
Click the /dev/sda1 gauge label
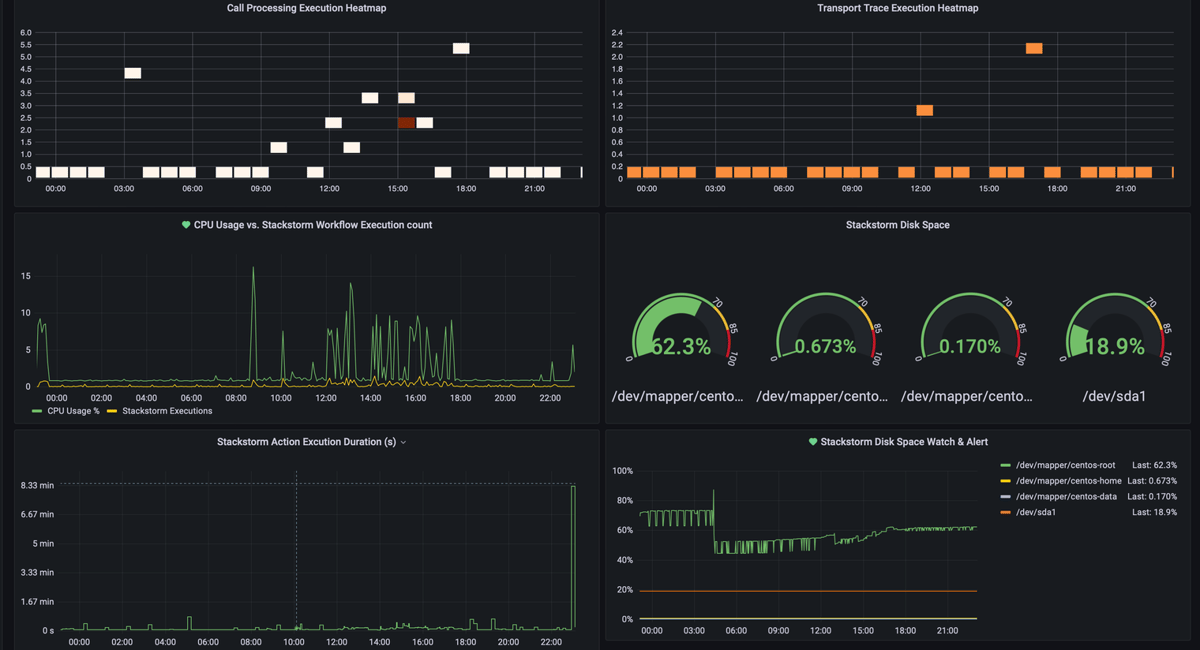pyautogui.click(x=1114, y=396)
